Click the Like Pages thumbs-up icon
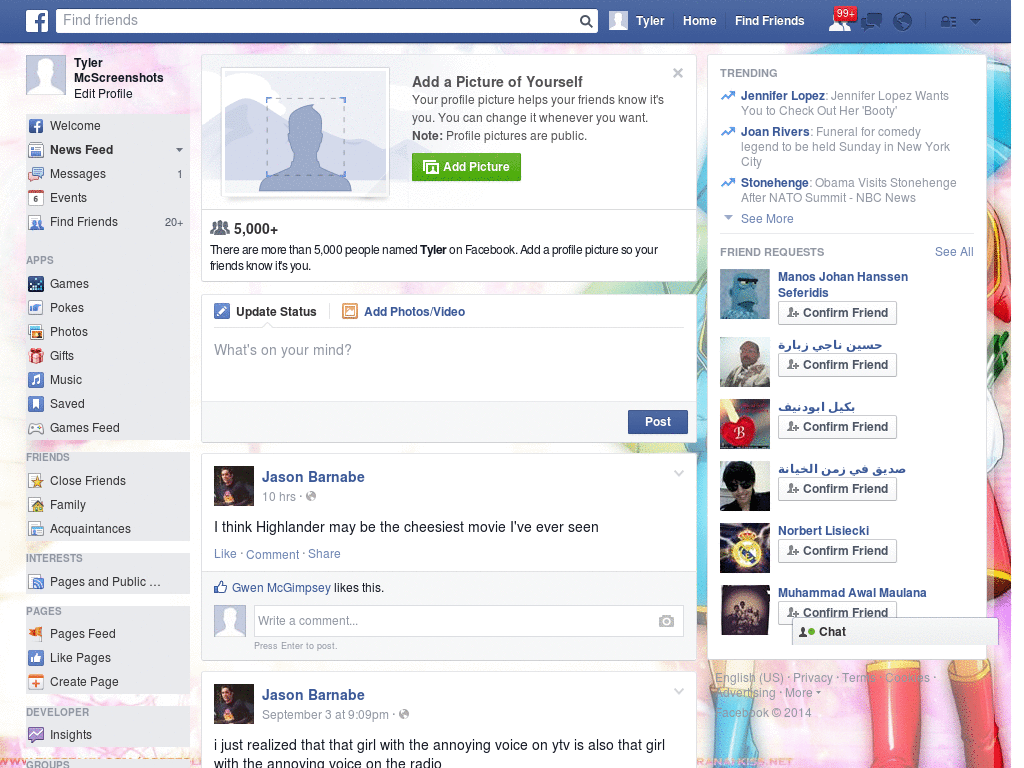The width and height of the screenshot is (1024, 768). 36,658
